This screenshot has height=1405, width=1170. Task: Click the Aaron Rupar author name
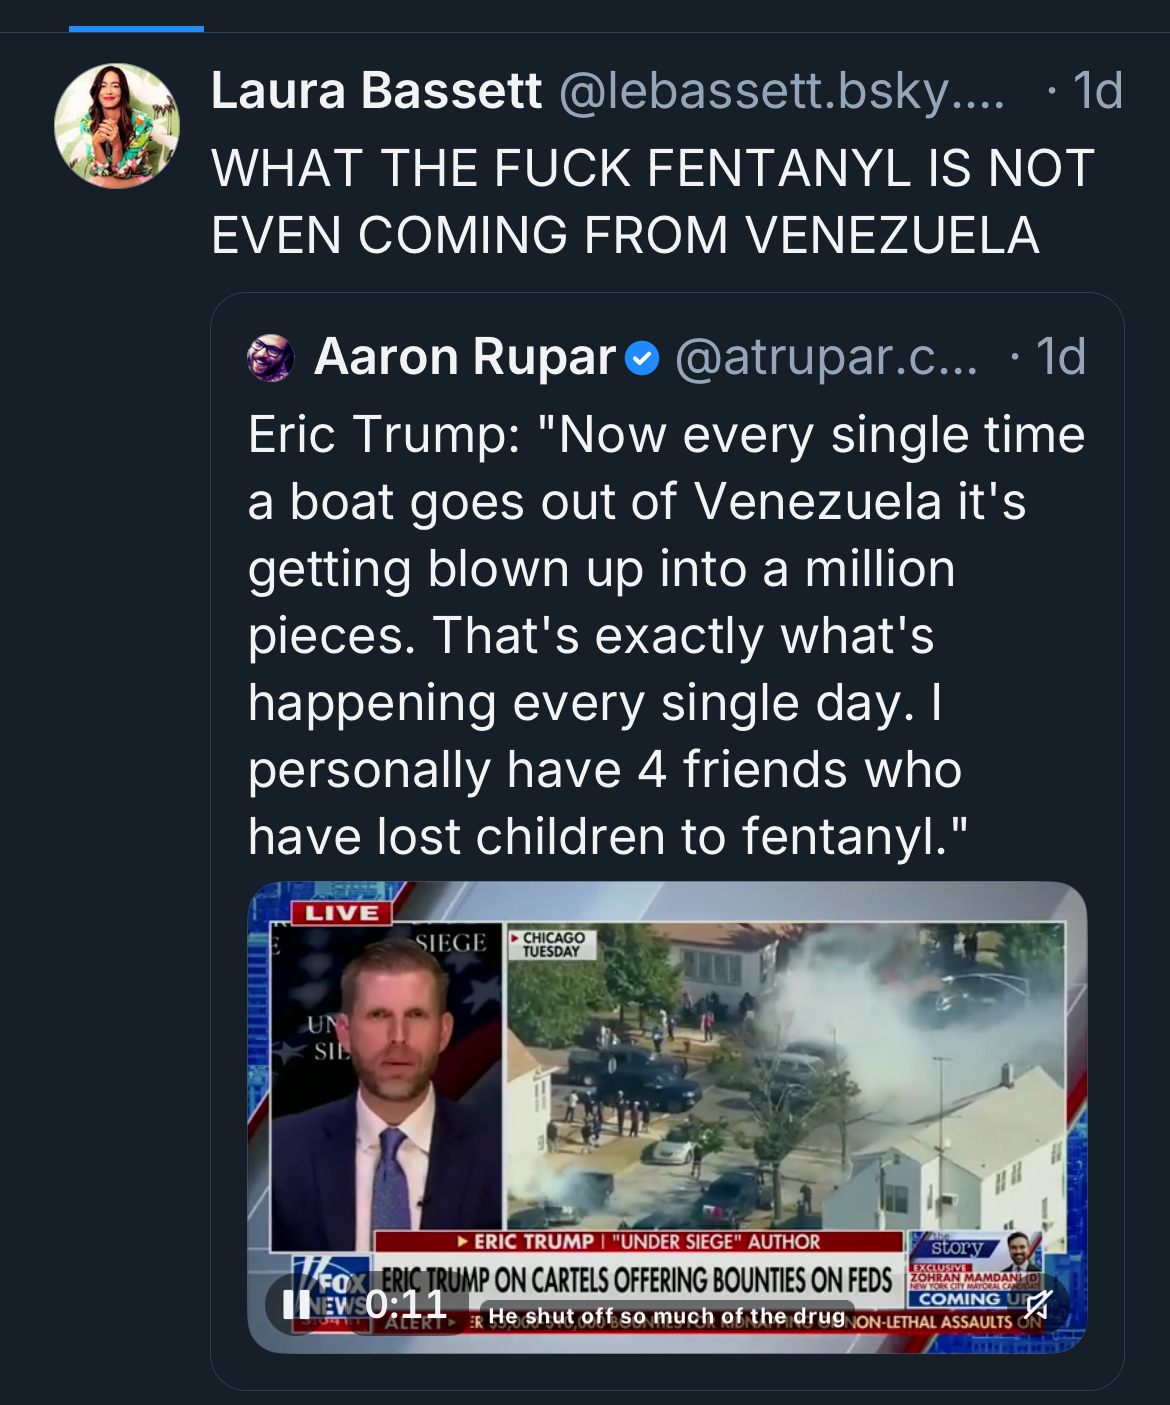coord(465,357)
